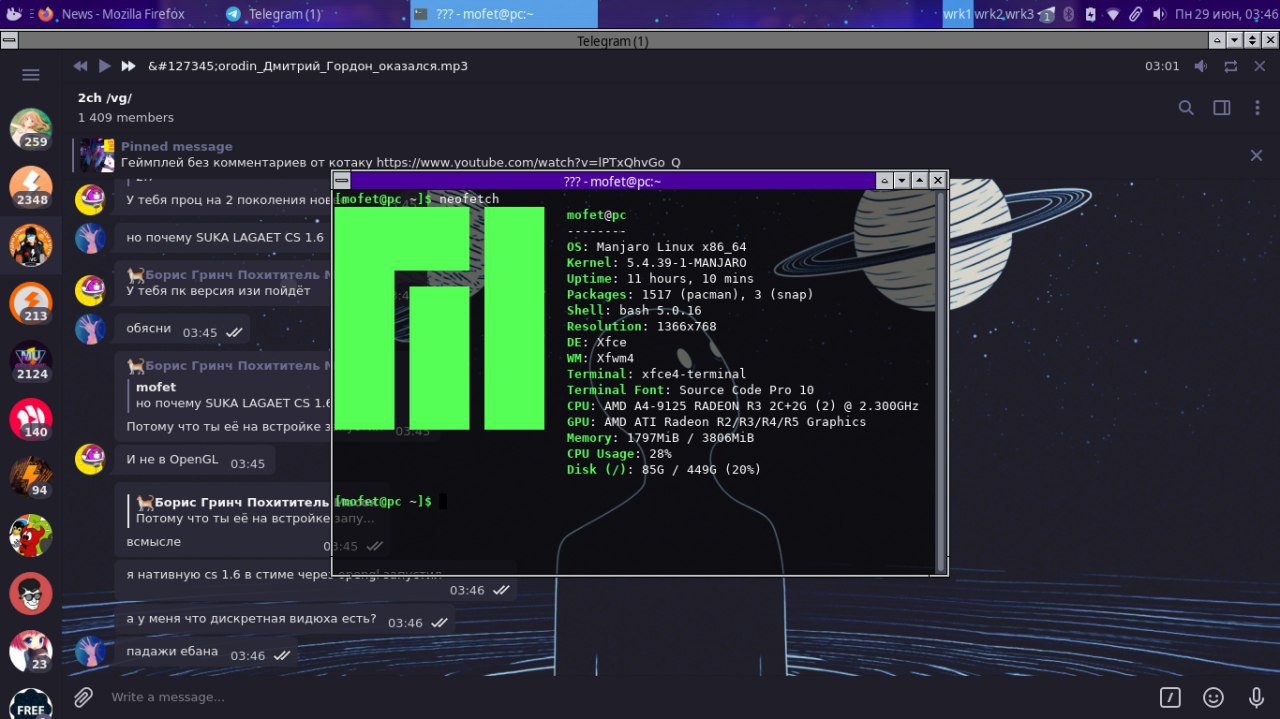Switch to workspace wrk1
Screen dimensions: 1280x719
(x=957, y=14)
